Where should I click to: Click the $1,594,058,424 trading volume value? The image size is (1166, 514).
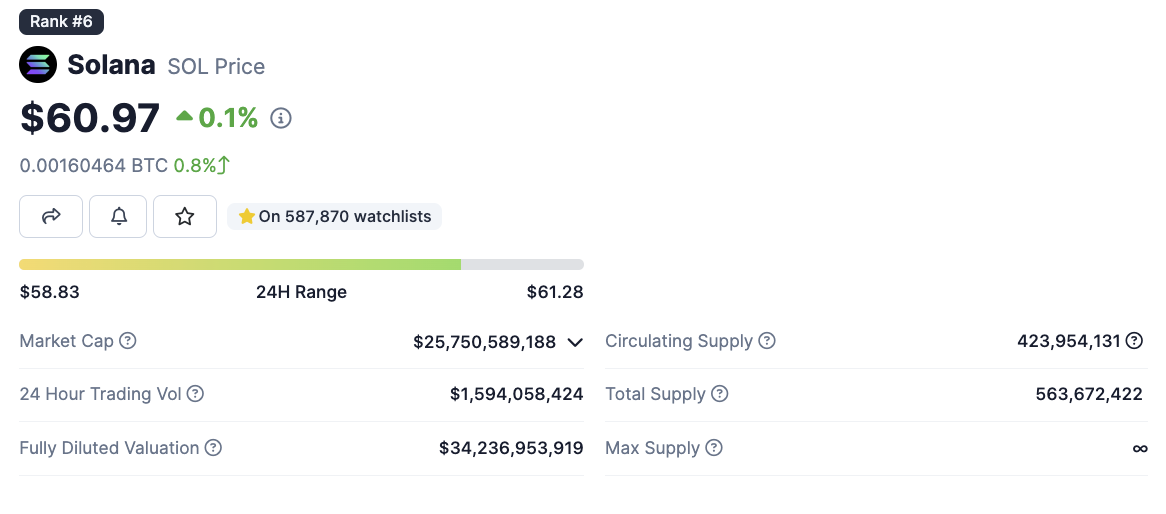click(517, 393)
